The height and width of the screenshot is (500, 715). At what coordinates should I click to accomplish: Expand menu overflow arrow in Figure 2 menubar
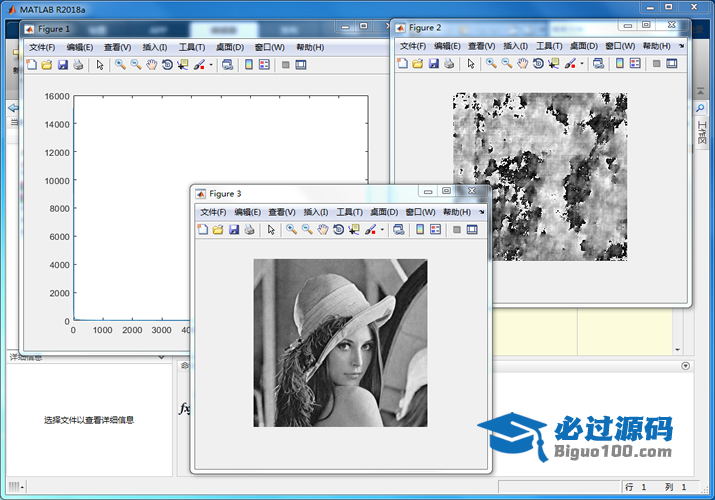(x=681, y=46)
